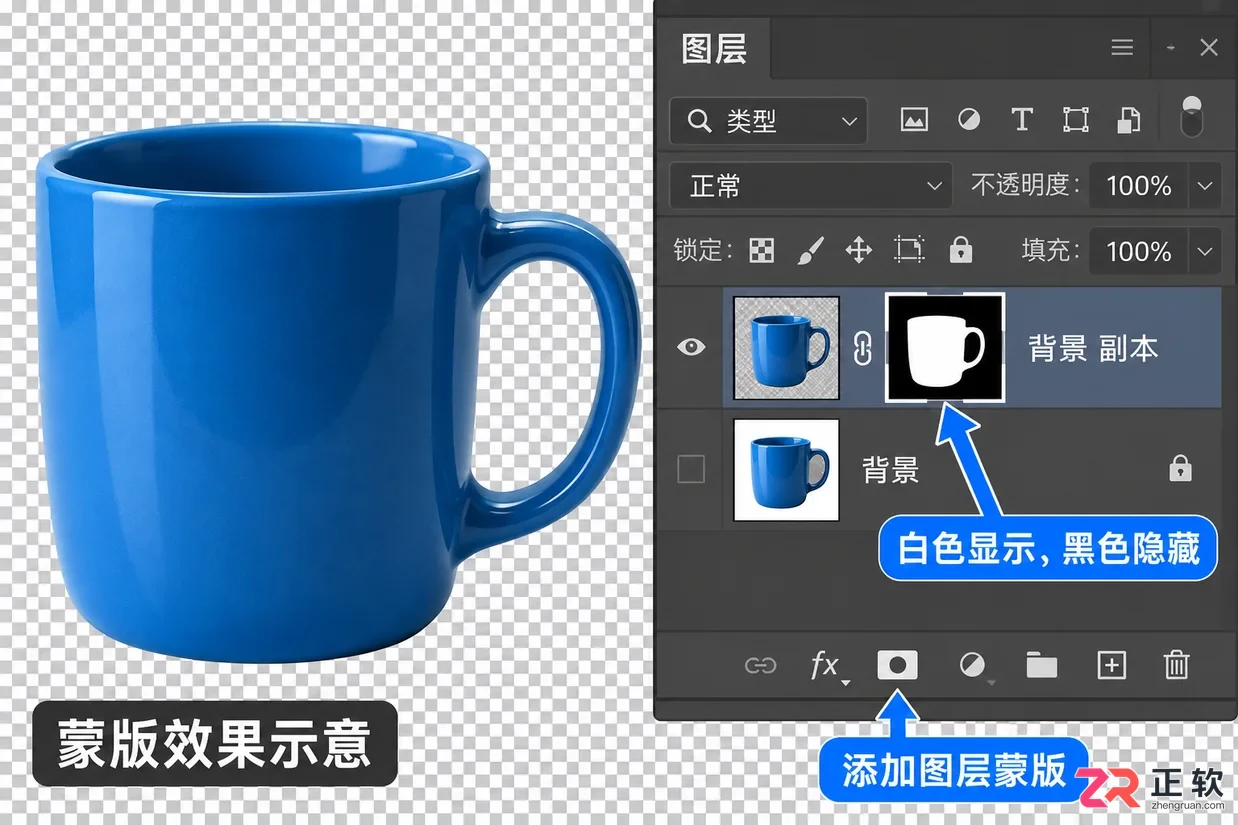Lock all layer attributes

(x=961, y=249)
